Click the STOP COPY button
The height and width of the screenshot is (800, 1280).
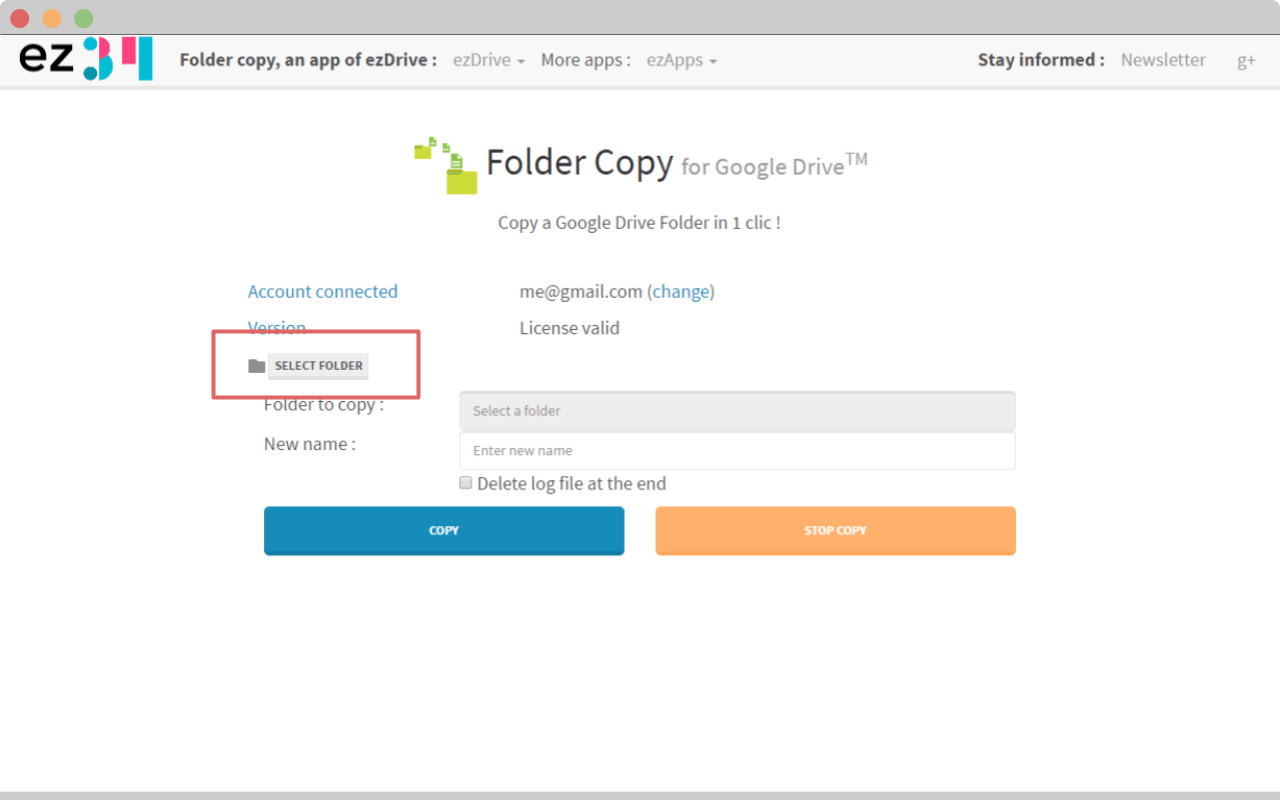[x=835, y=530]
